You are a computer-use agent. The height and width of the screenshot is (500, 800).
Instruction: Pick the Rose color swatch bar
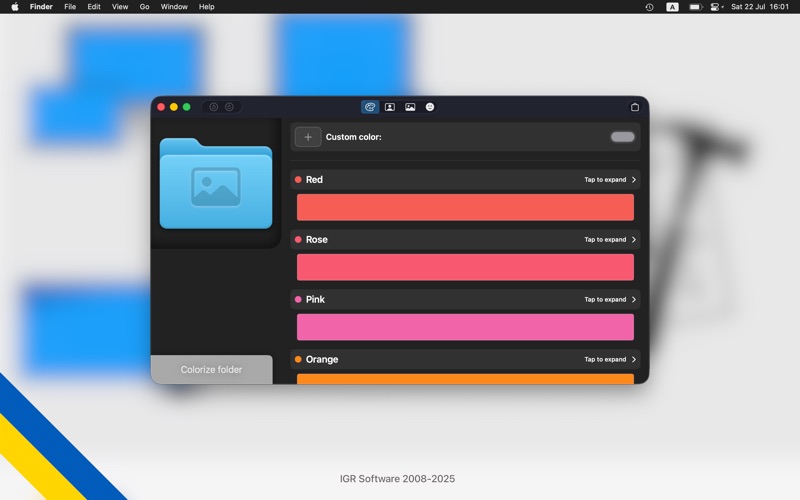(x=465, y=267)
